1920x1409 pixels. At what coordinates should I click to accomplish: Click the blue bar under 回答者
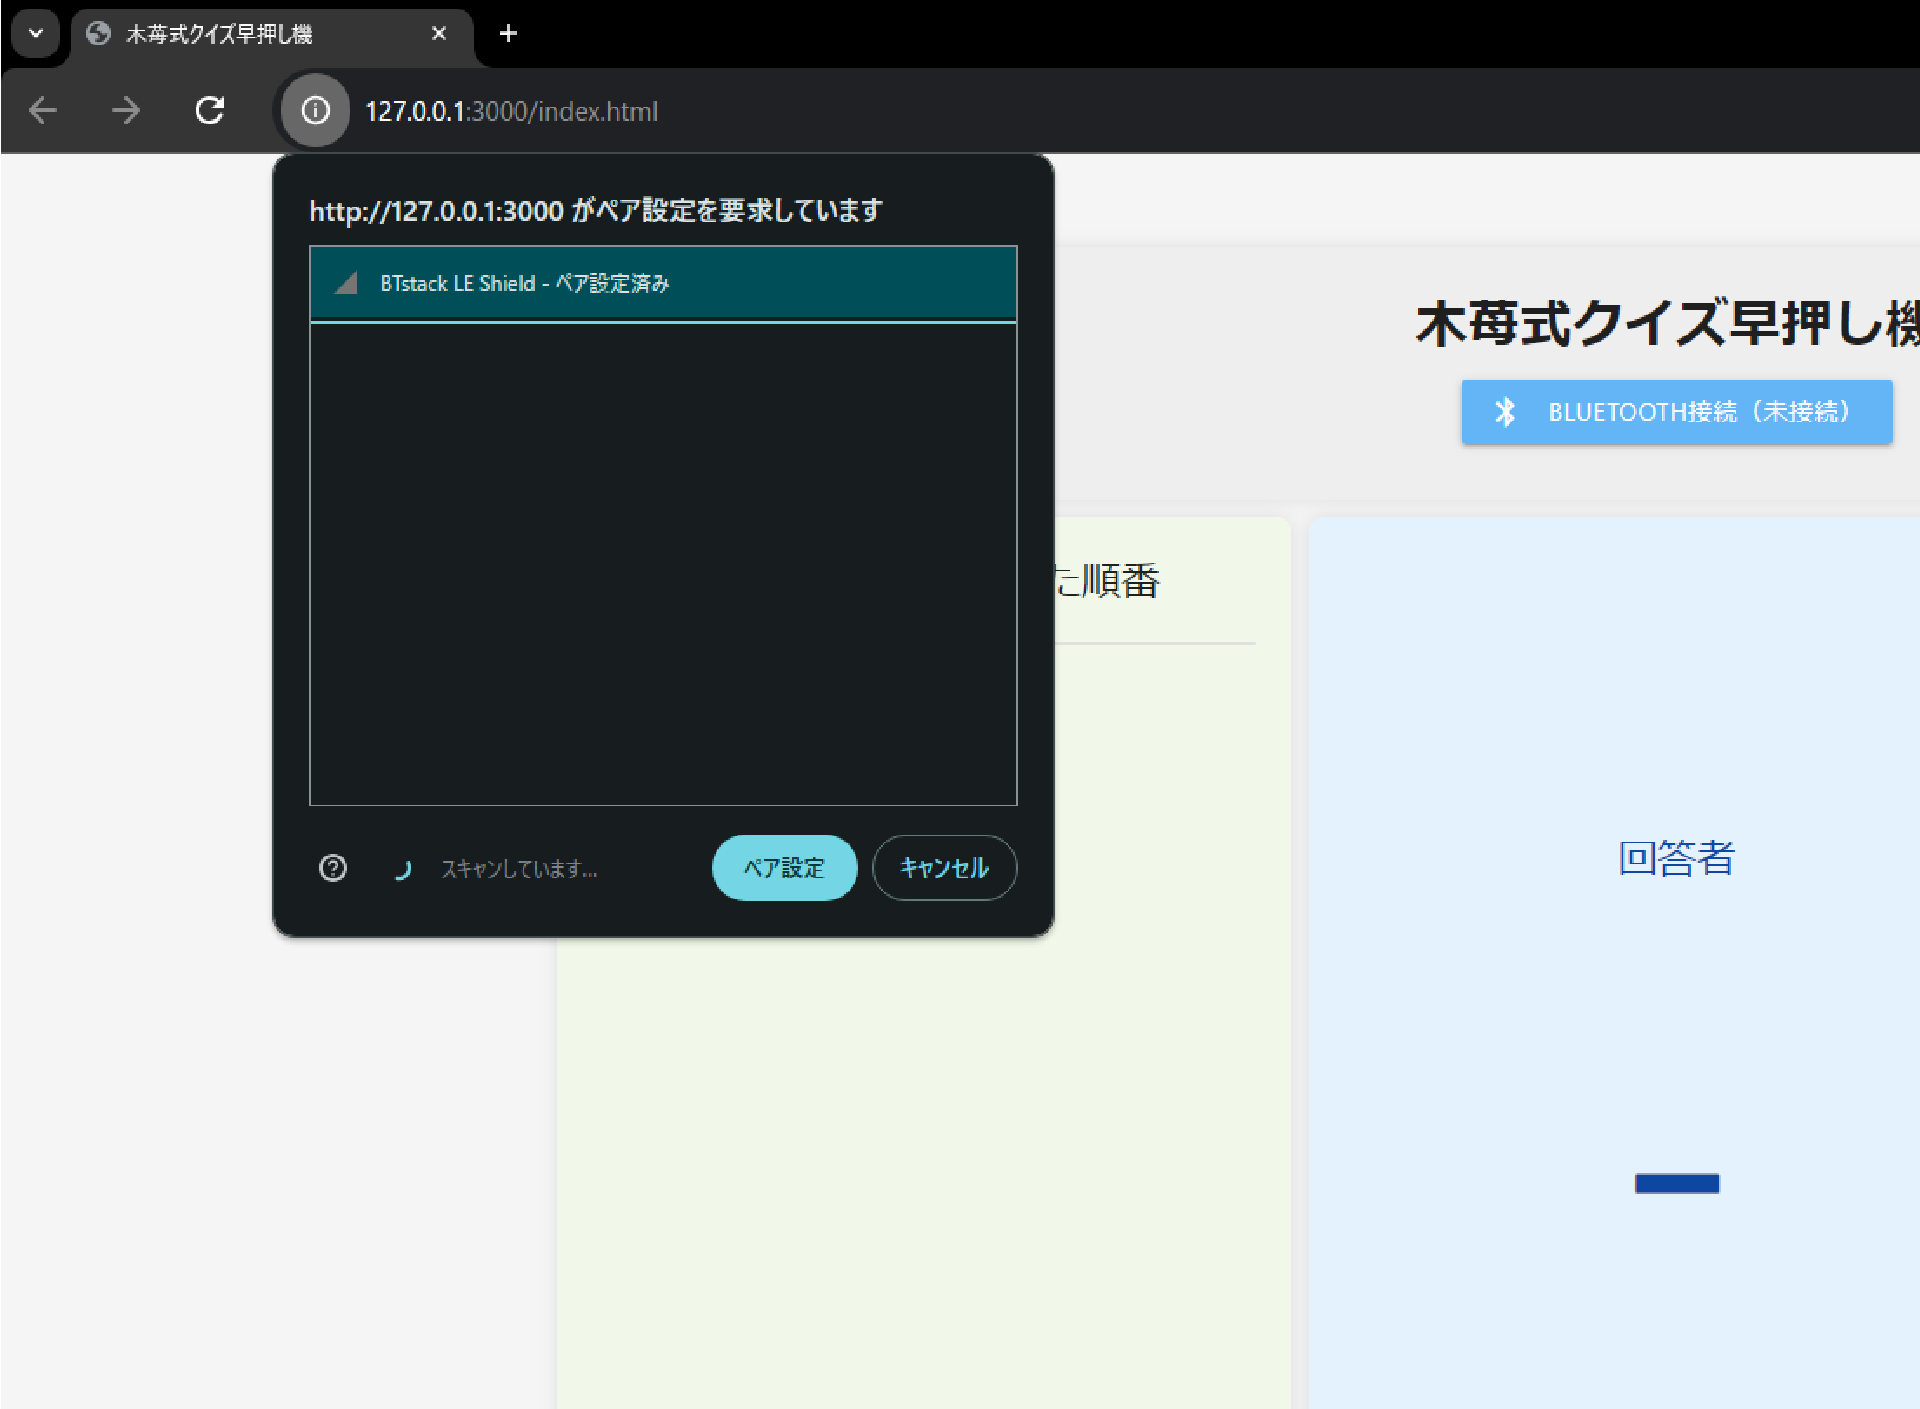click(1676, 1183)
